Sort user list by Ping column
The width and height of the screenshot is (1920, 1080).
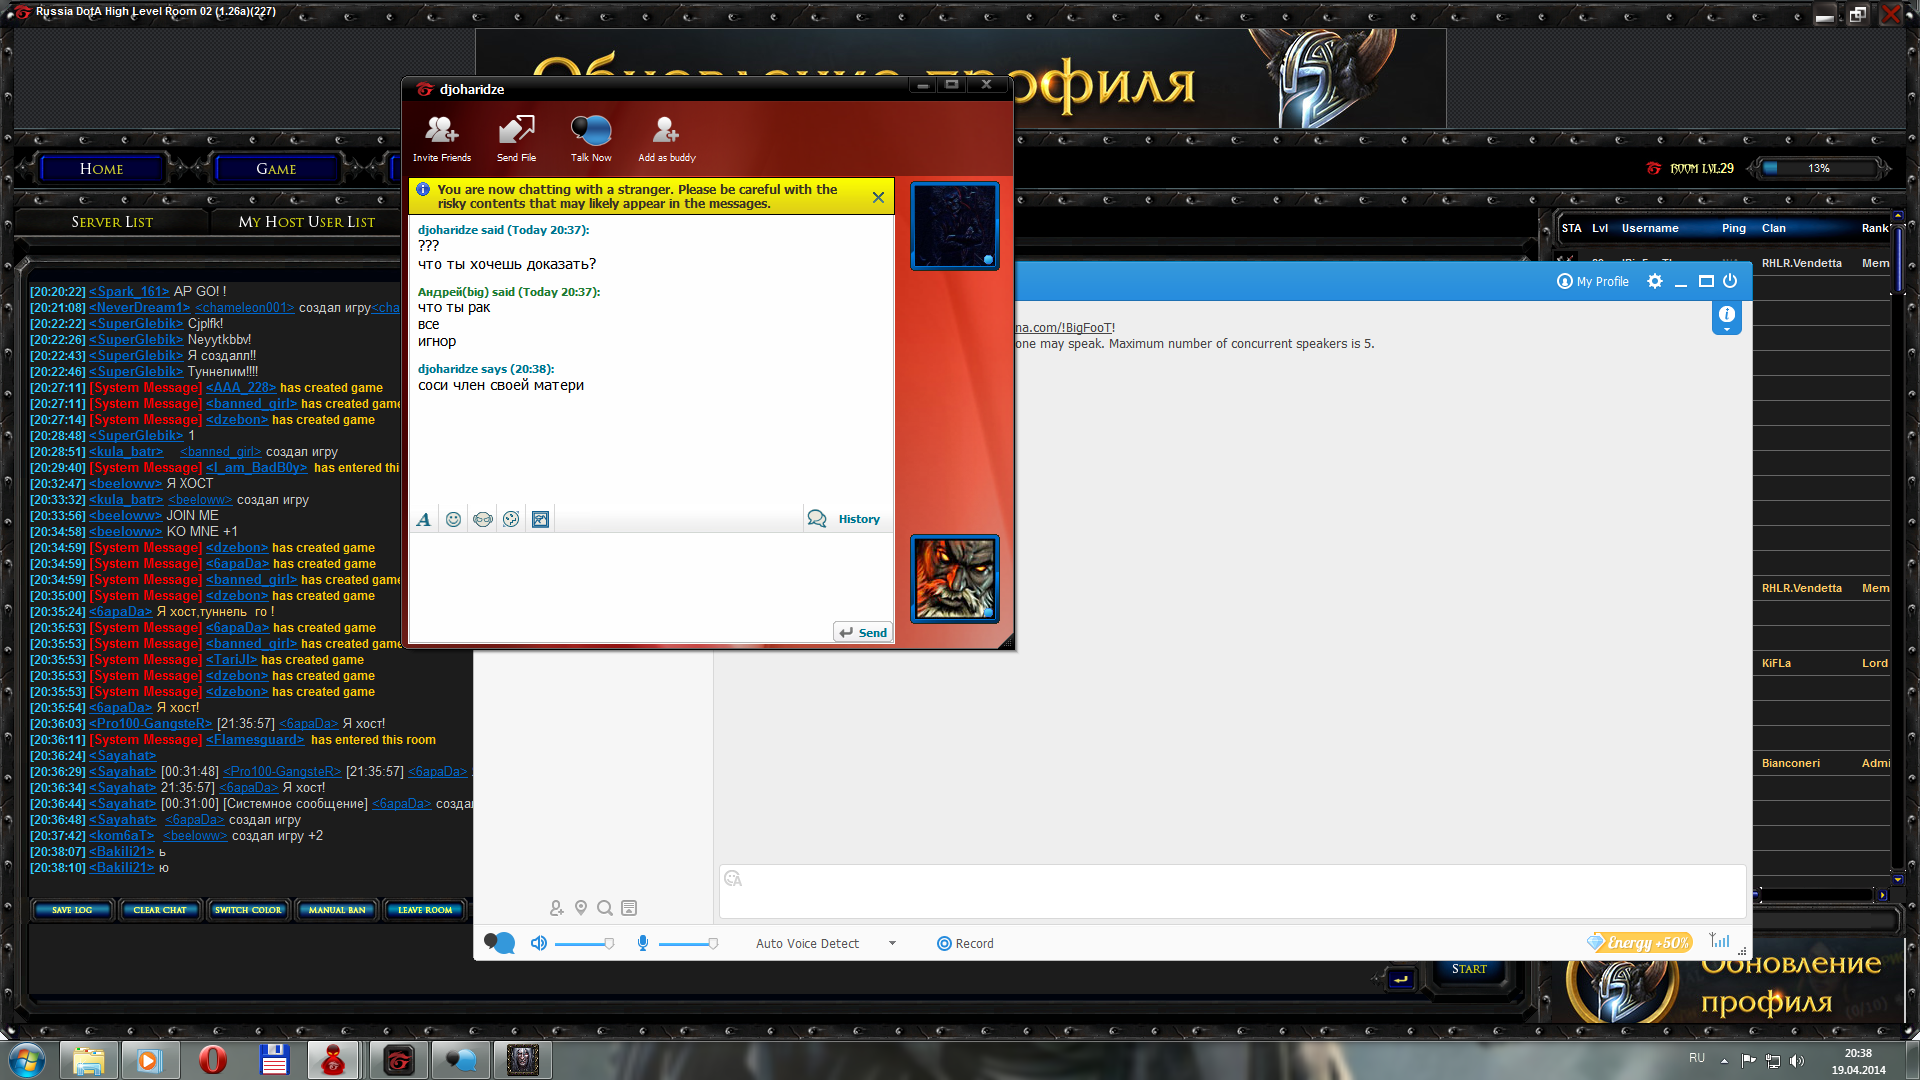pos(1734,228)
